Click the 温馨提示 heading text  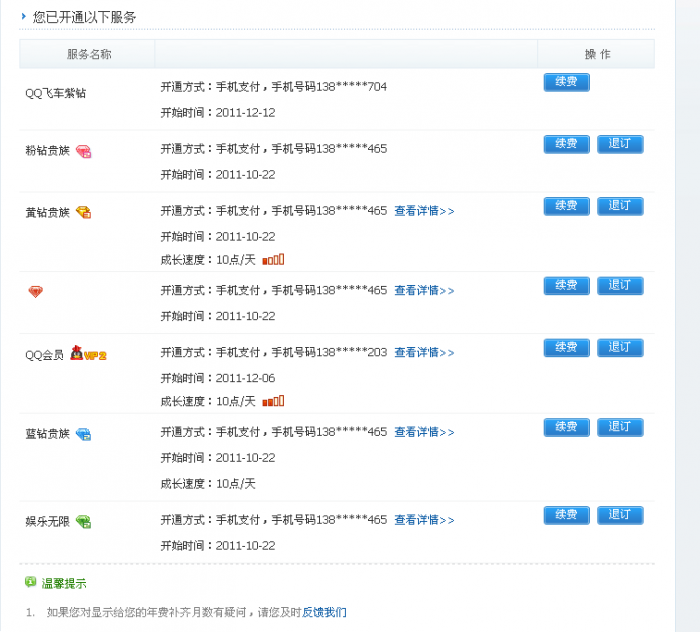pos(64,583)
